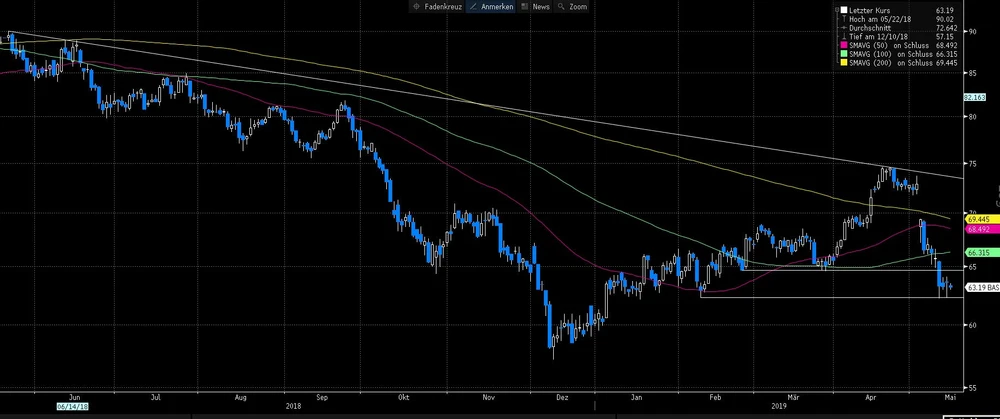Click the Durchschnitt average line icon in legend

point(846,27)
